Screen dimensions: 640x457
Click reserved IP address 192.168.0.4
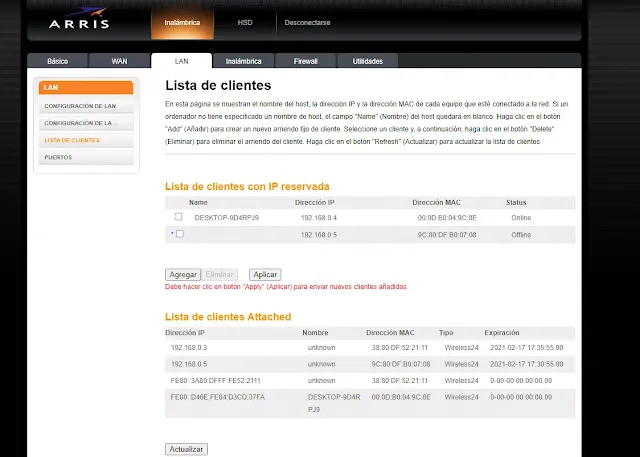coord(319,218)
